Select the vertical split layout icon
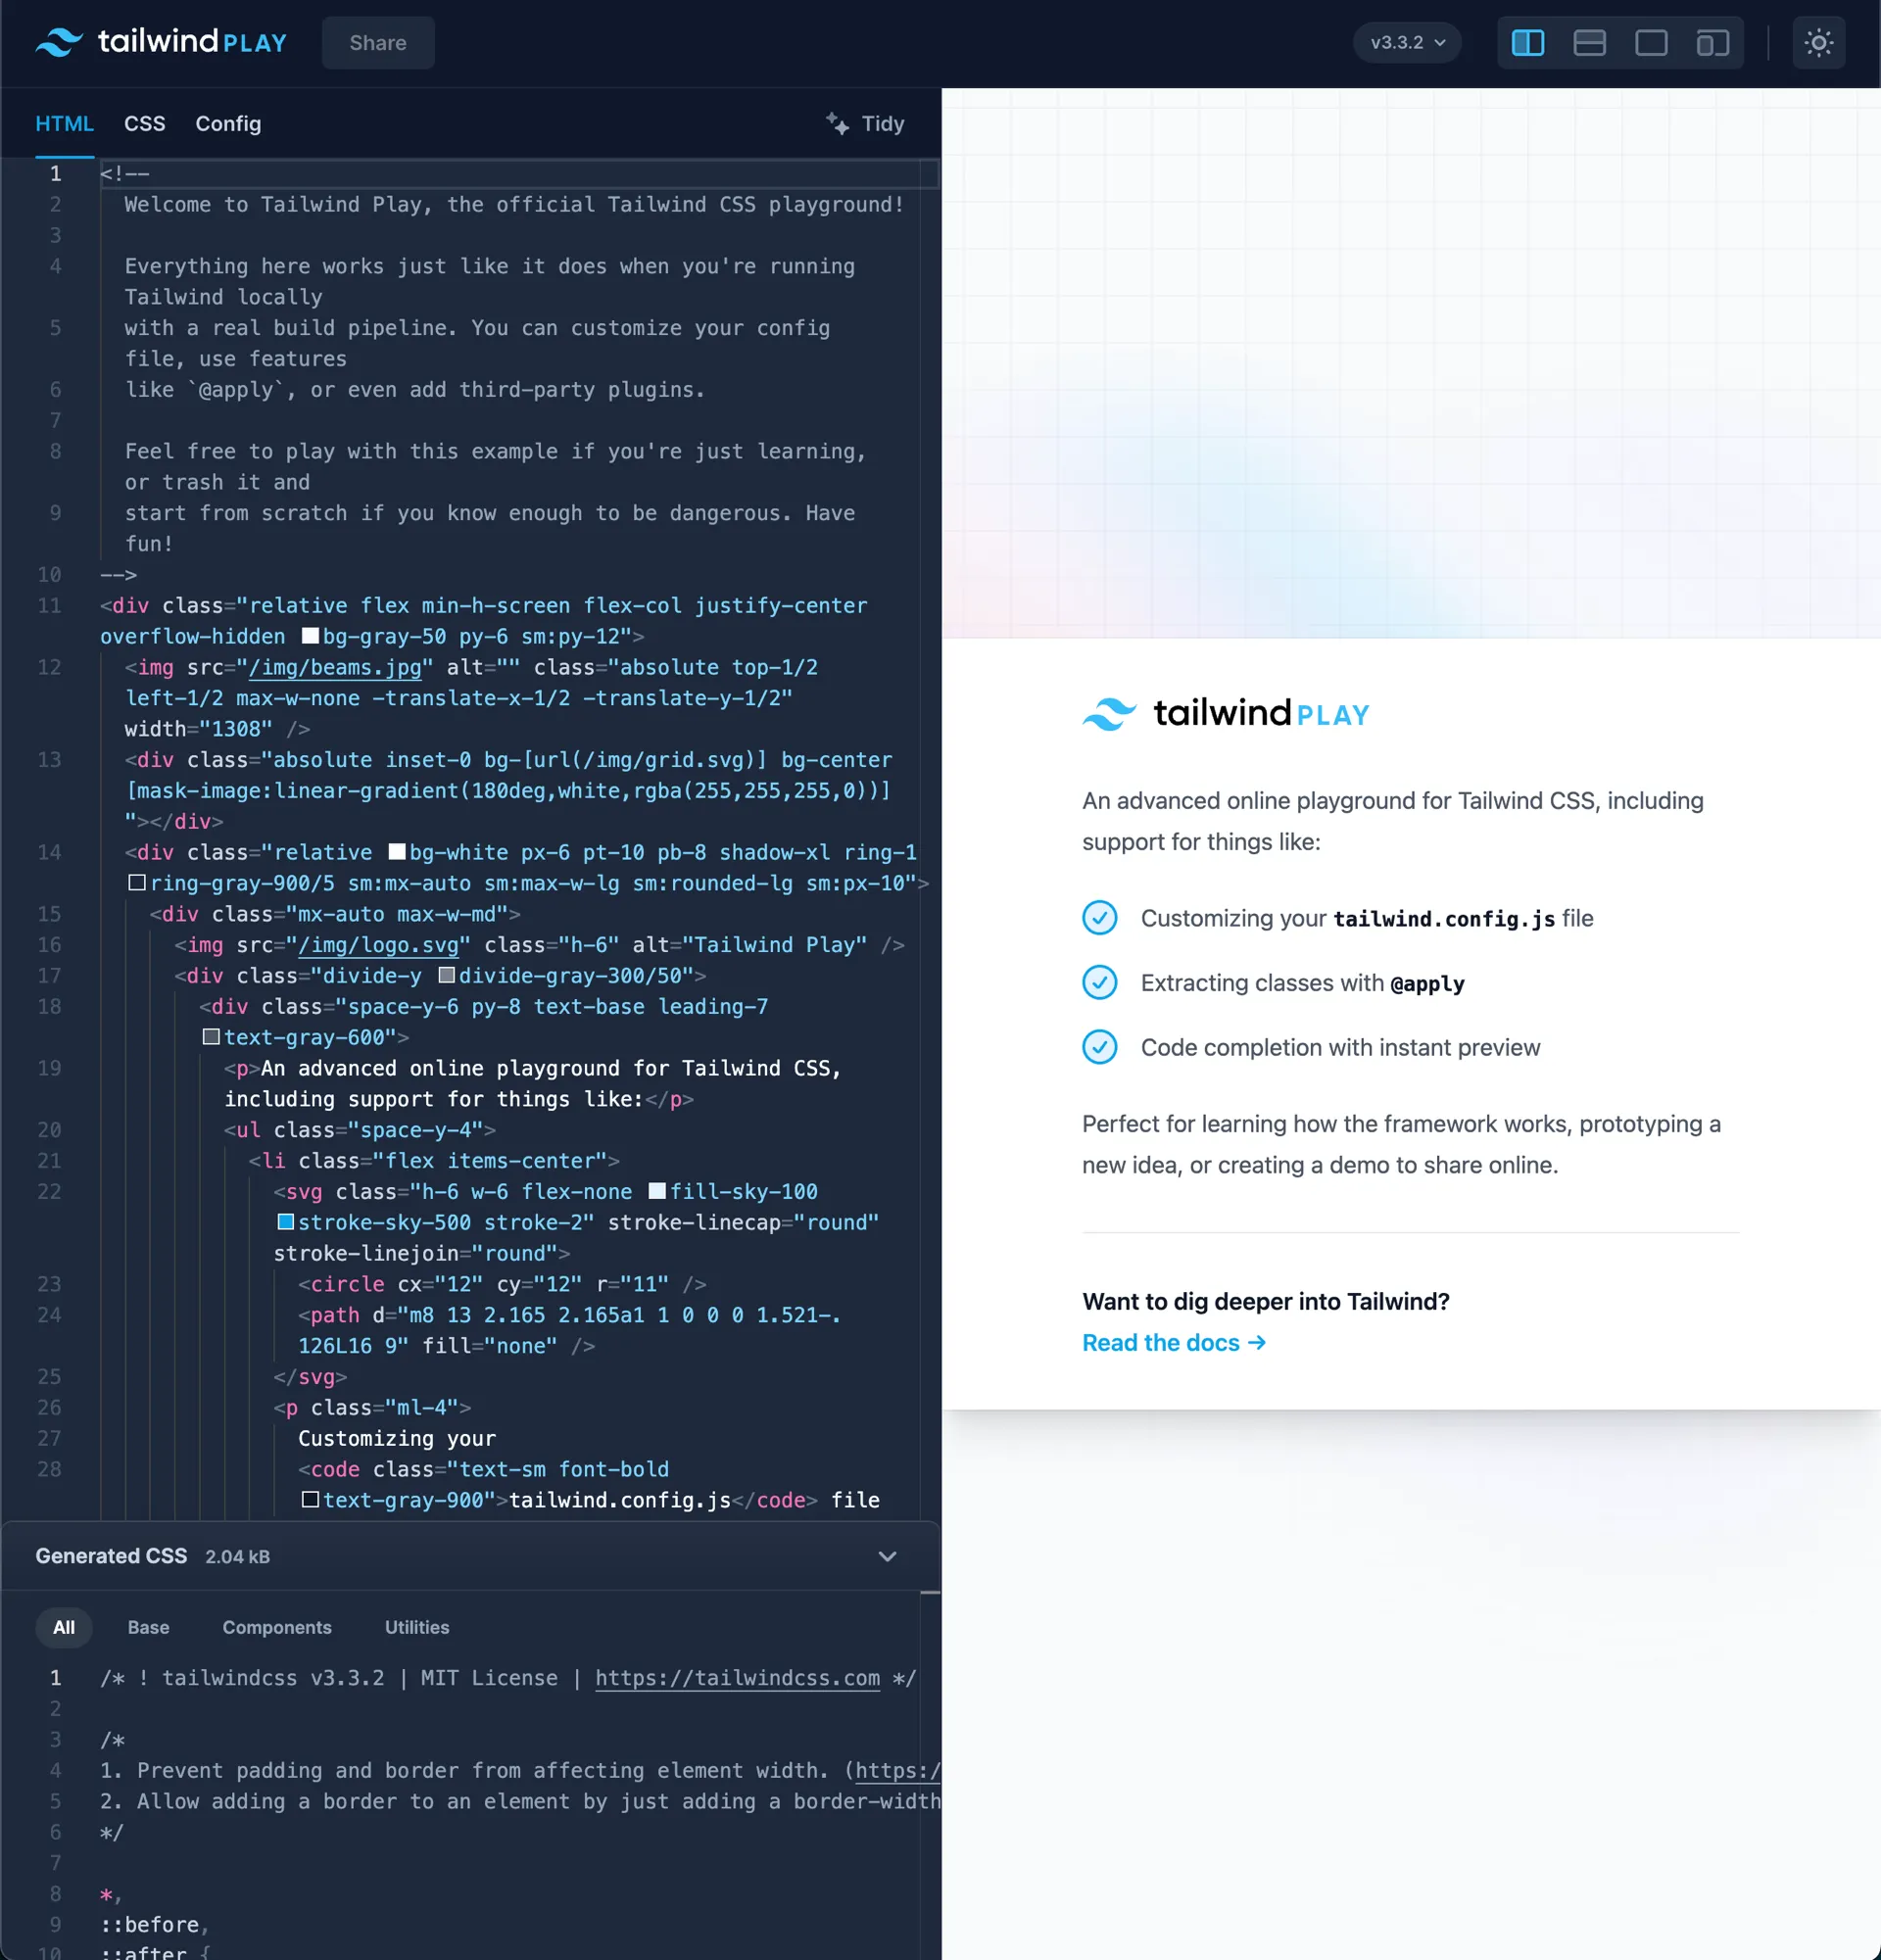This screenshot has width=1881, height=1960. [x=1527, y=43]
